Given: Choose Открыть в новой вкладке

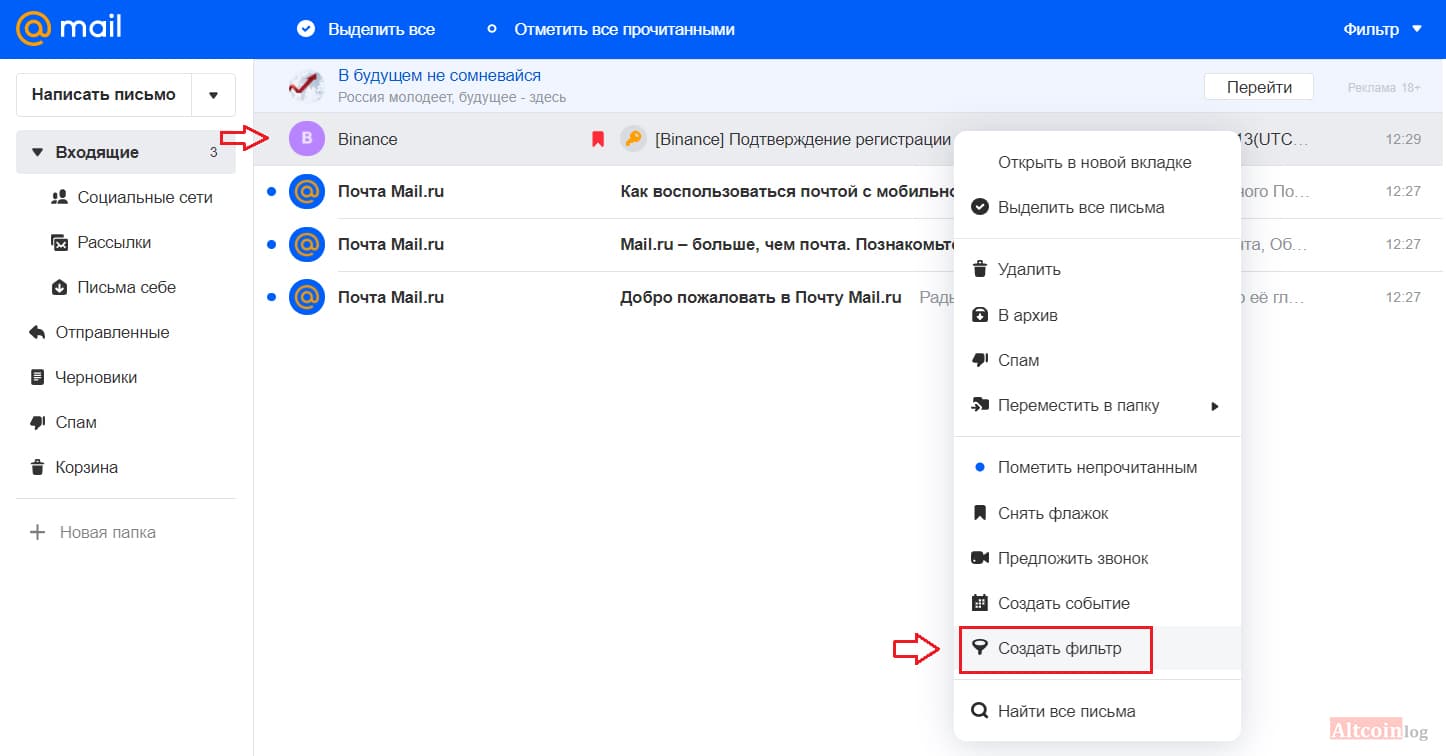Looking at the screenshot, I should click(x=1097, y=162).
